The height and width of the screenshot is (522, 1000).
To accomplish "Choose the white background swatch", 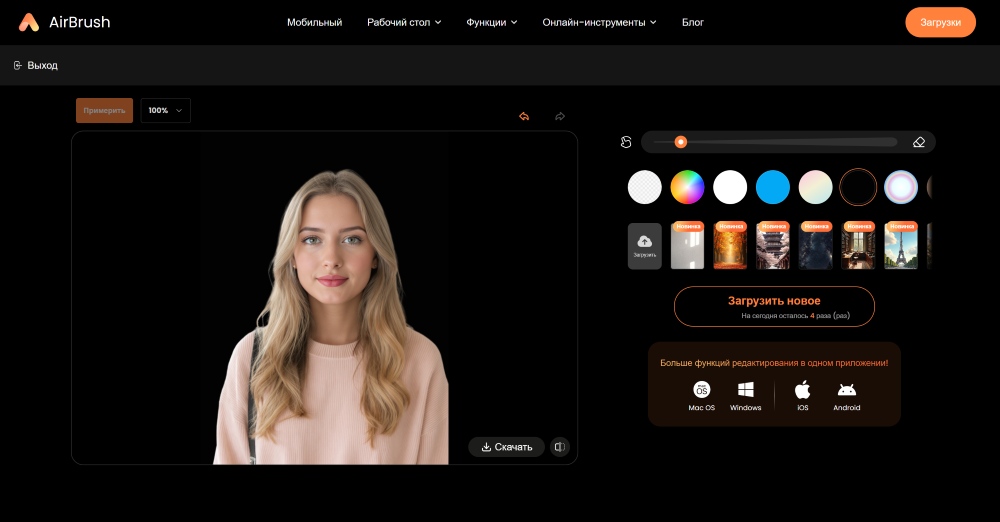I will coord(730,187).
